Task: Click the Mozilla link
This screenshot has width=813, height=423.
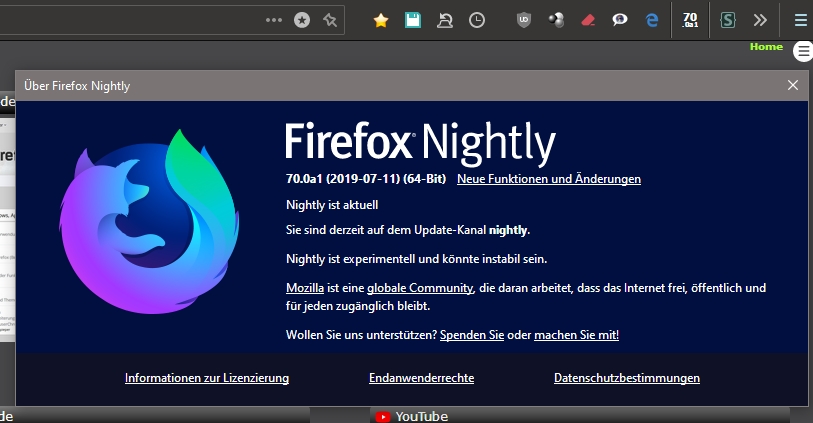Action: tap(305, 288)
